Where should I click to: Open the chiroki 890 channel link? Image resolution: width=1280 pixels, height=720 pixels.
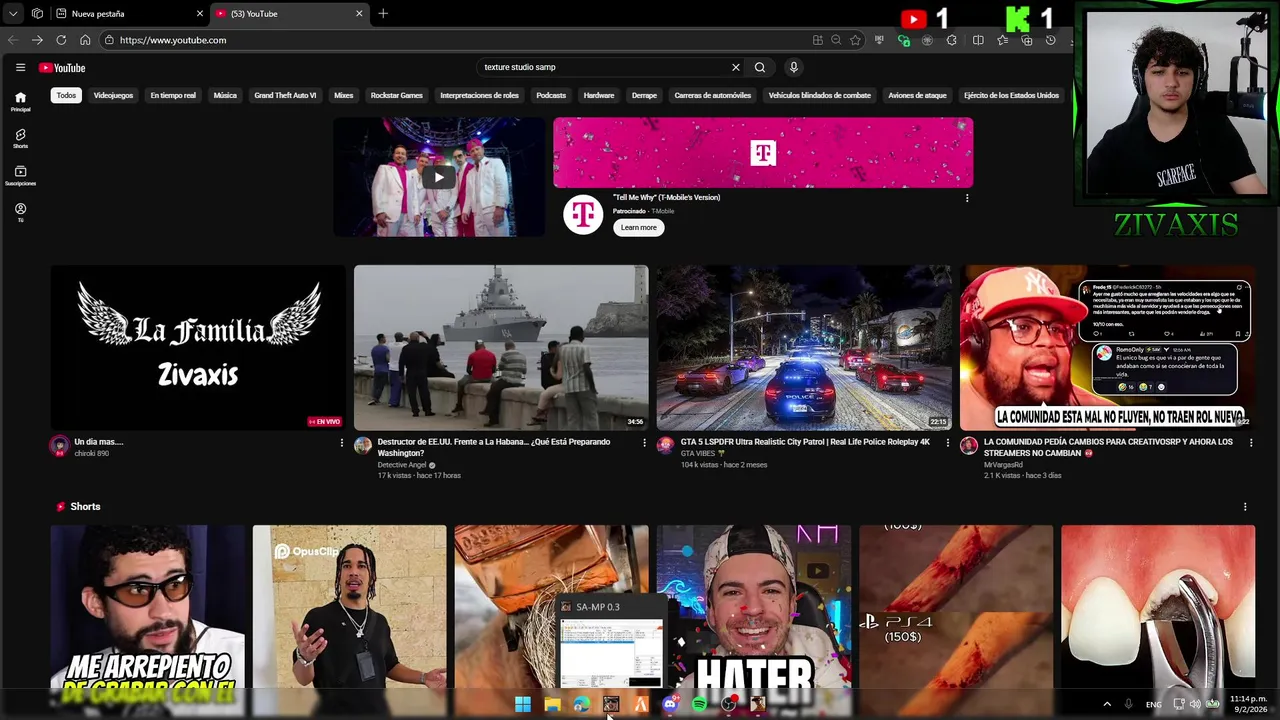91,453
